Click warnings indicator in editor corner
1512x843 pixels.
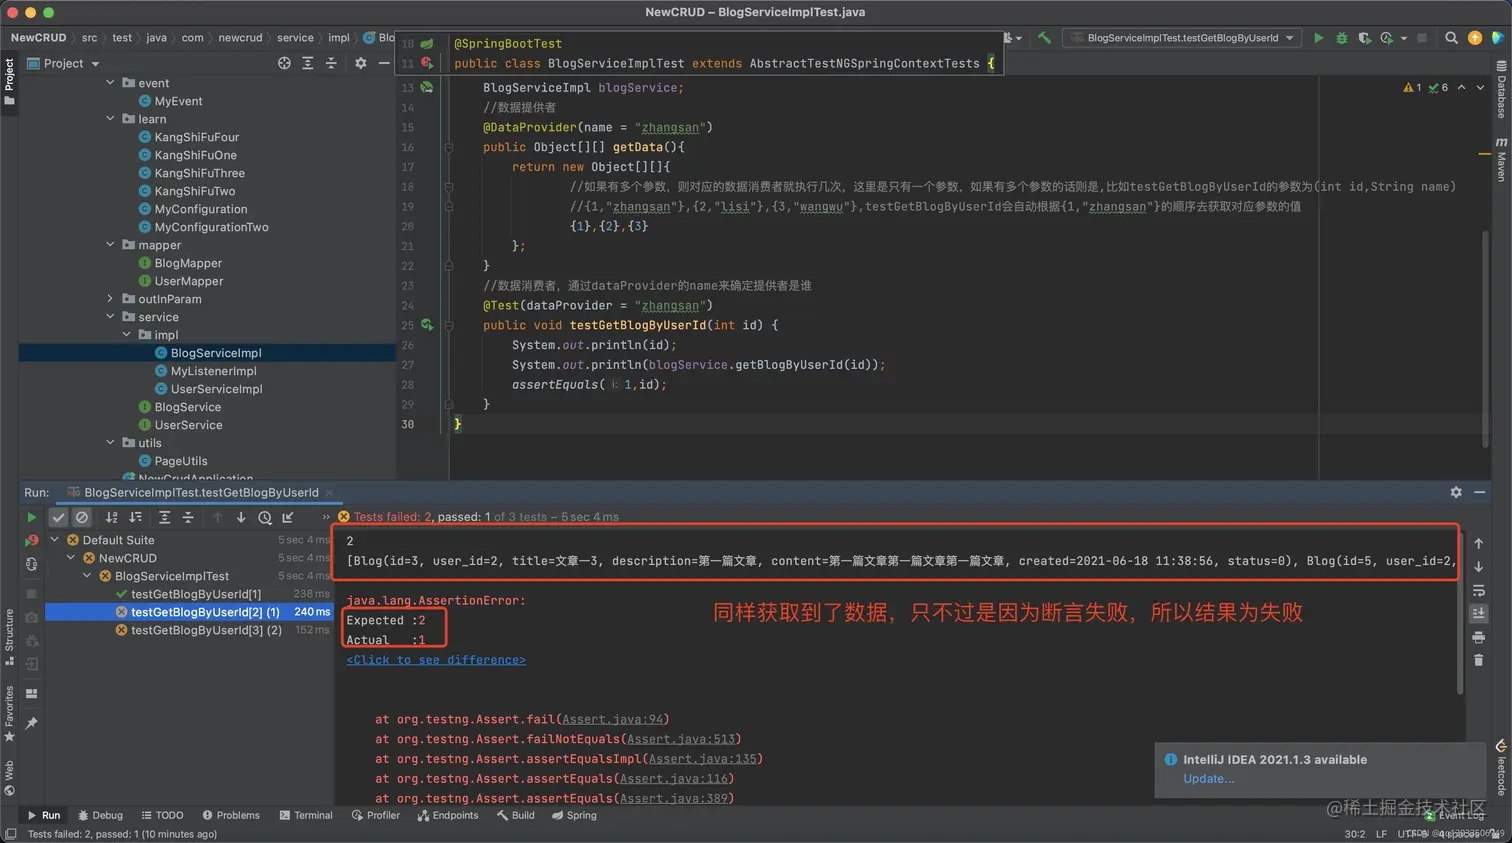pos(1412,88)
